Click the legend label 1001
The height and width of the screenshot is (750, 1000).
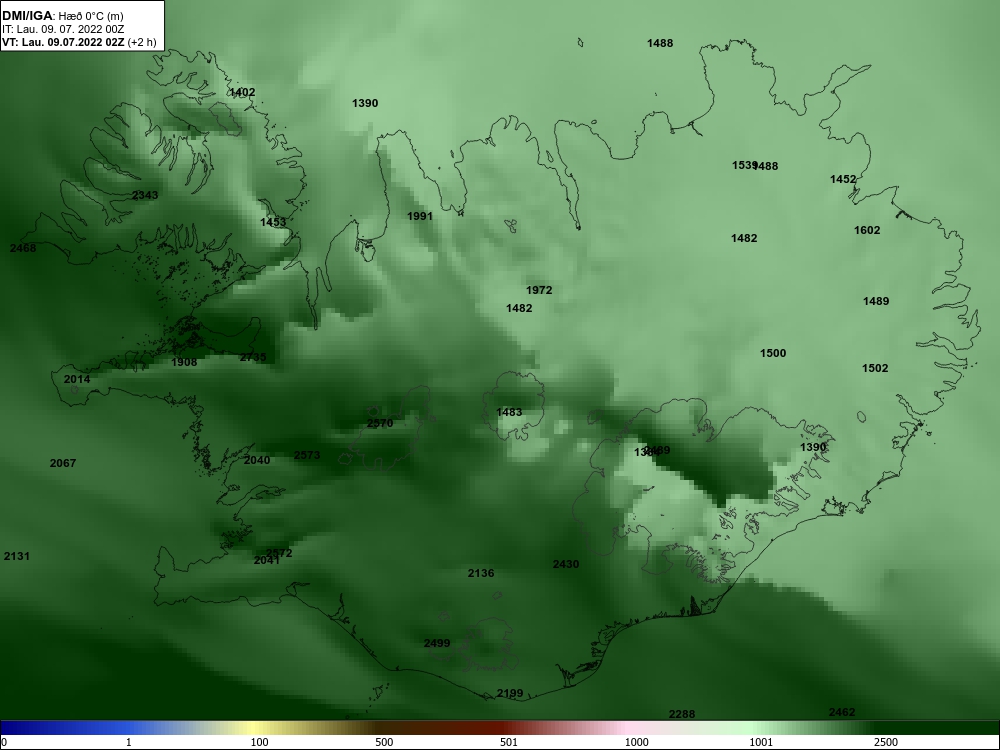761,742
